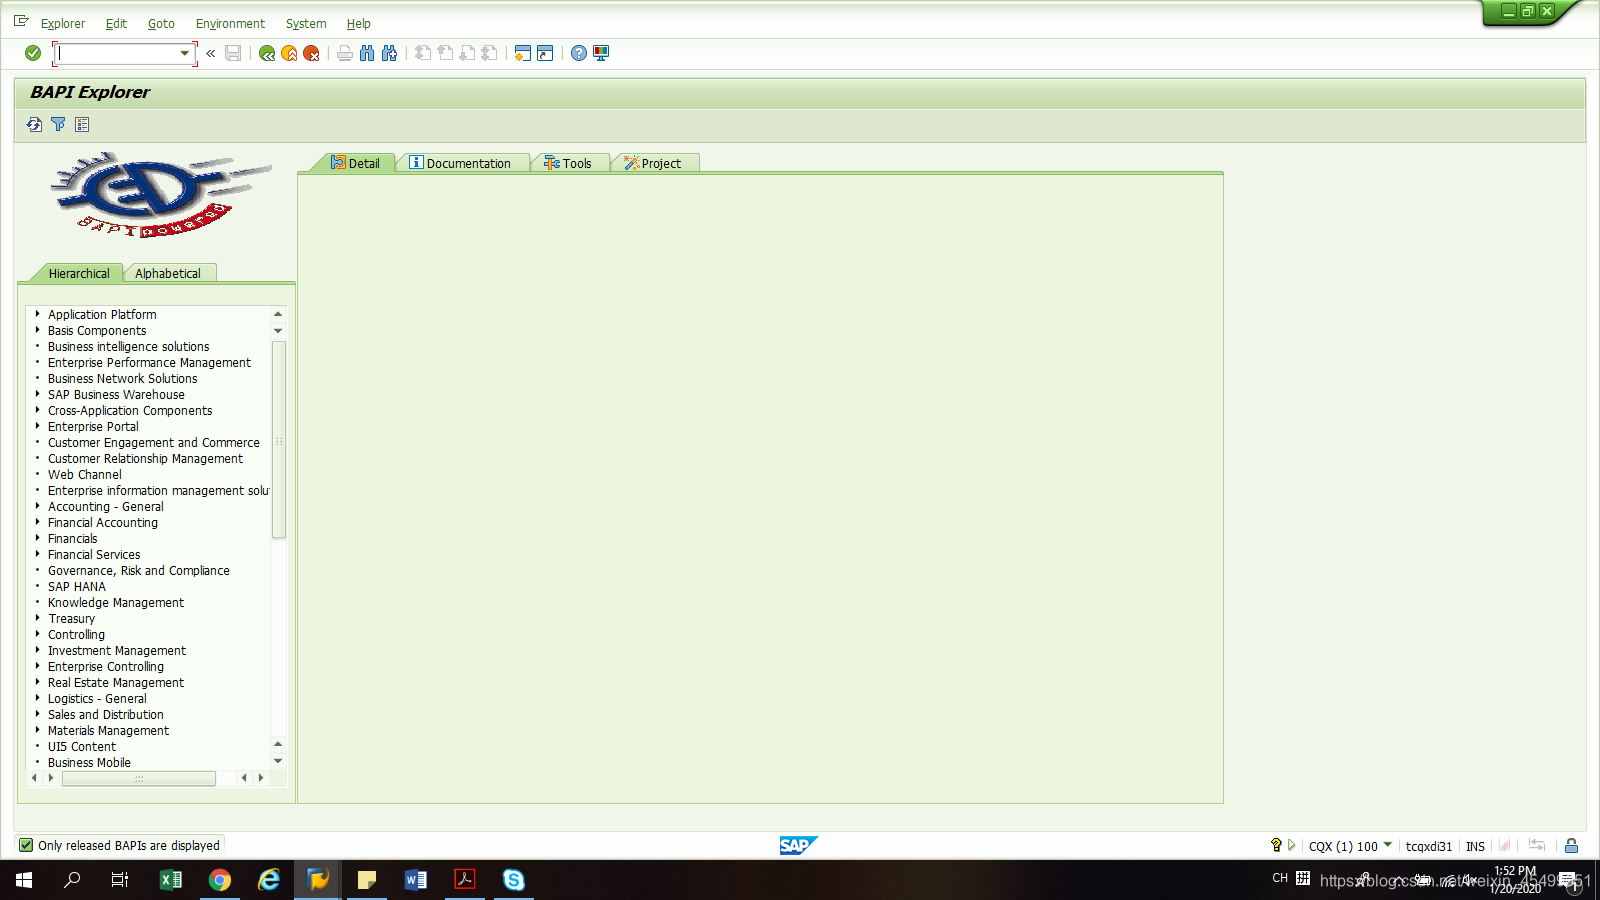This screenshot has height=900, width=1600.
Task: Open a new SAP session via toolbar icon
Action: click(x=522, y=54)
